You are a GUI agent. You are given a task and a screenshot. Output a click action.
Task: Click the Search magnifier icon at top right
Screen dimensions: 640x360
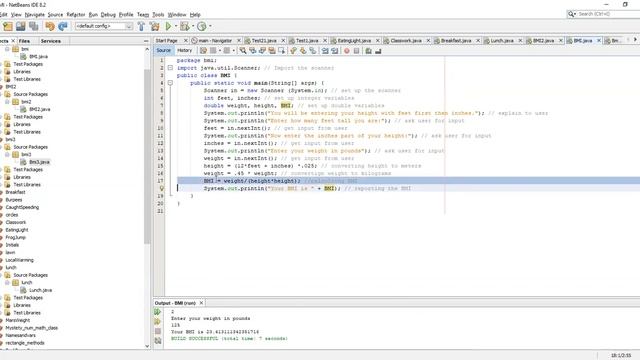coord(572,14)
